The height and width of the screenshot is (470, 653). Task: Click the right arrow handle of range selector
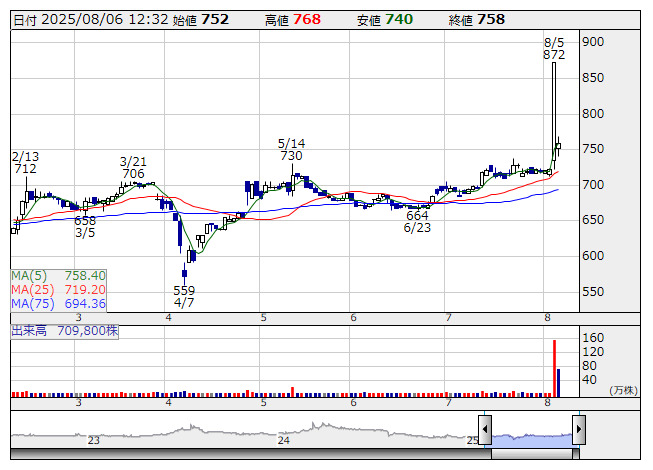tap(579, 431)
